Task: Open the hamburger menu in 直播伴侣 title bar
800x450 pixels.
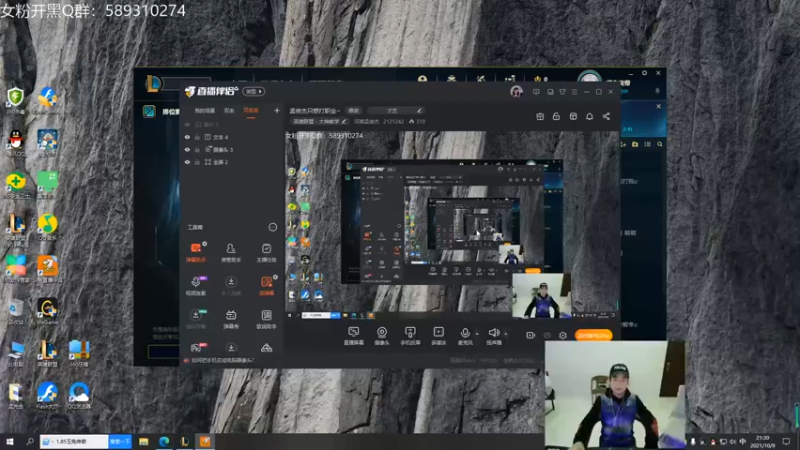Action: (574, 92)
